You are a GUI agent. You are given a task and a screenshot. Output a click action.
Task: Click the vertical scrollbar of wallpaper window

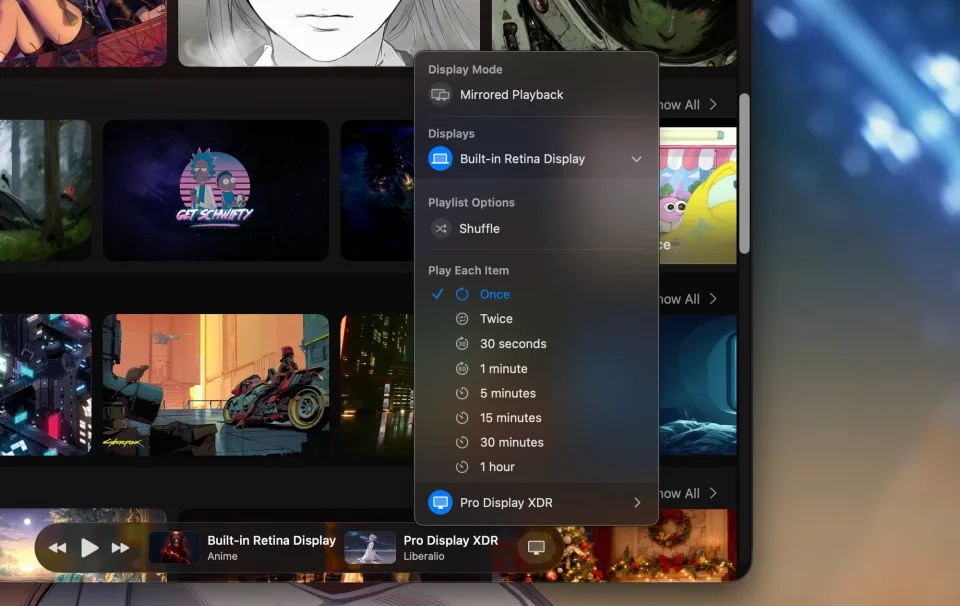point(744,173)
